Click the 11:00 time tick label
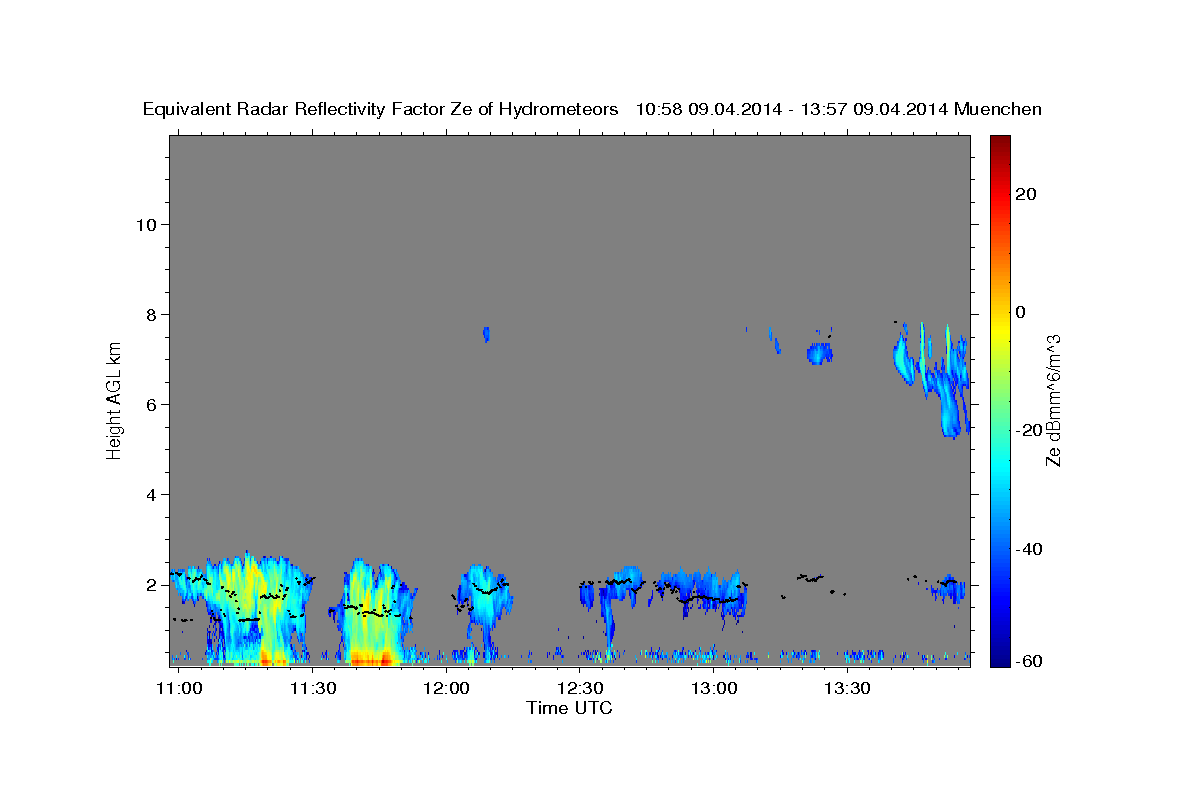The image size is (1200, 800). coord(181,689)
